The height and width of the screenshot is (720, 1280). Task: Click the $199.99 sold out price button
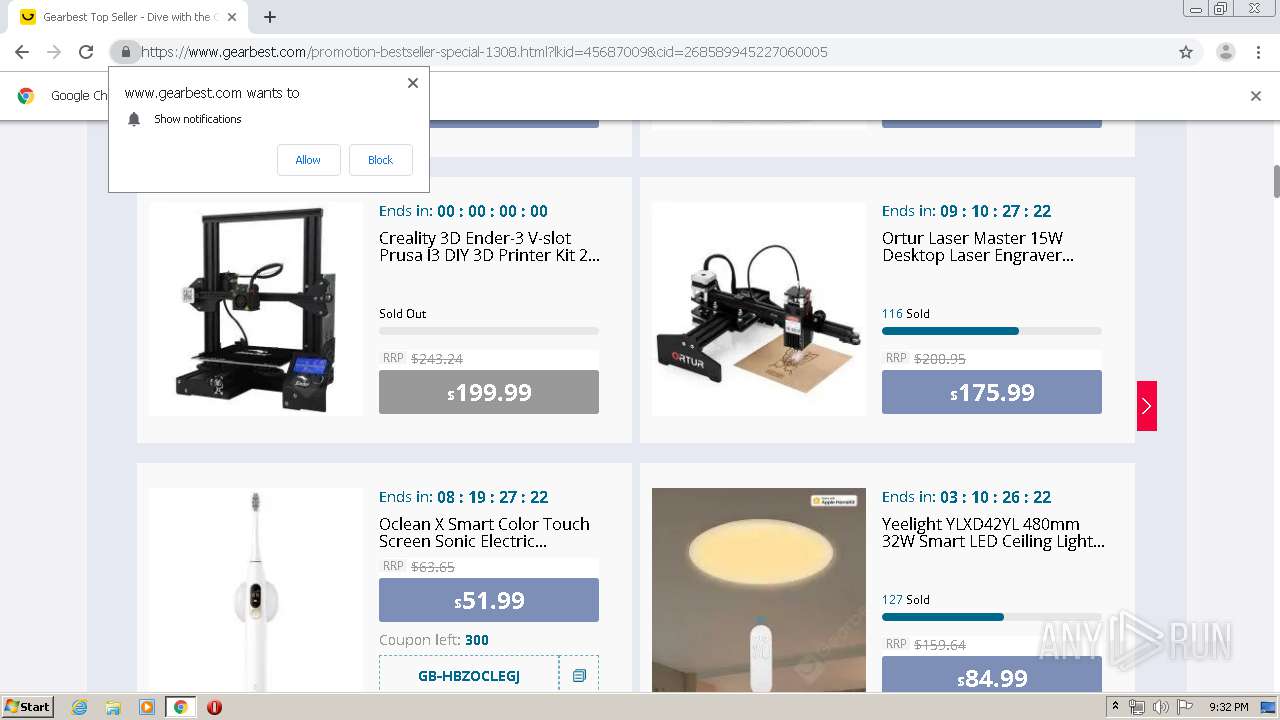(489, 392)
